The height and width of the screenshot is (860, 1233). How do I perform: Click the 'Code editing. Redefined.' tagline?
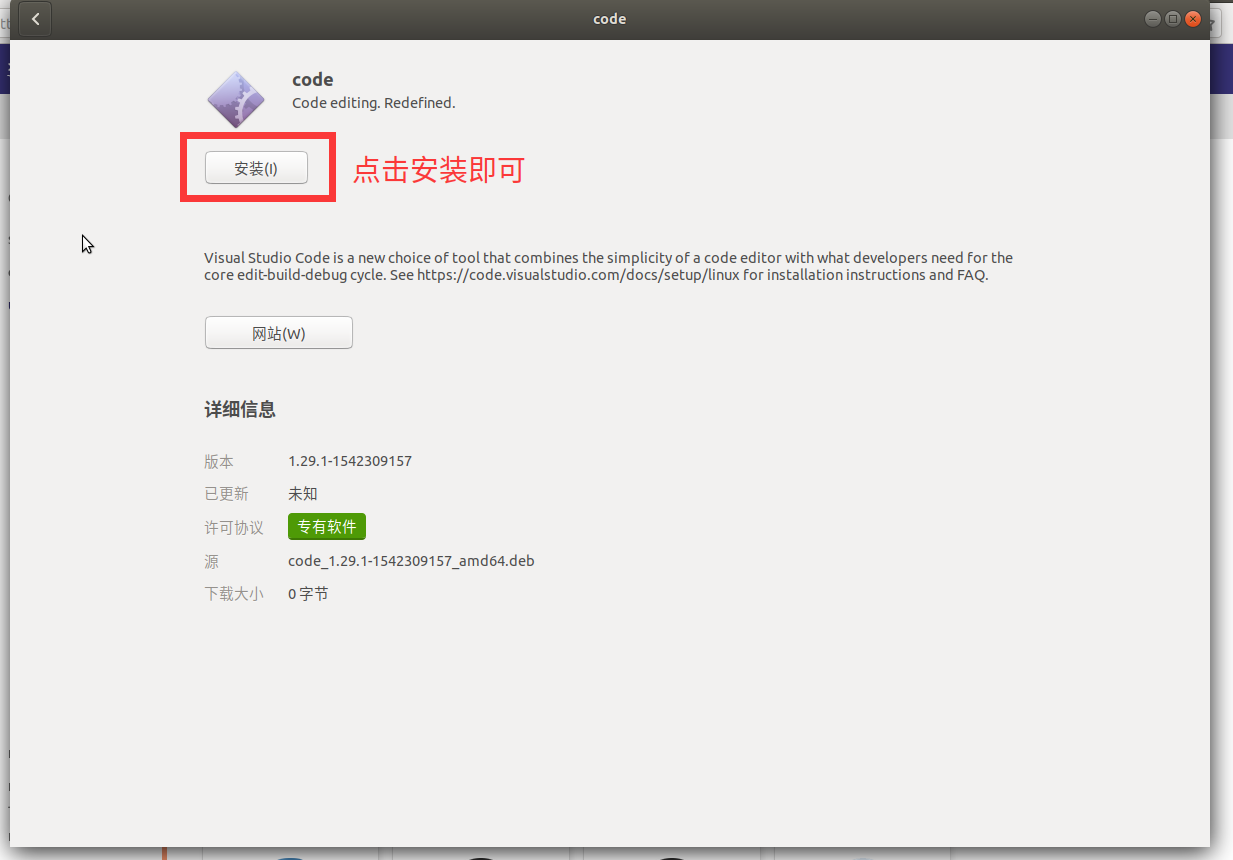coord(373,103)
